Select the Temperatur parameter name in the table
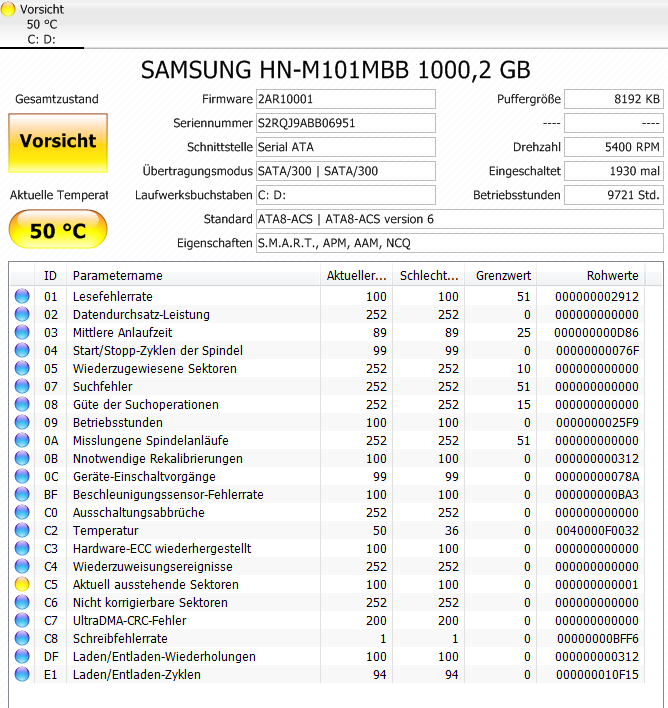668x708 pixels. (106, 531)
